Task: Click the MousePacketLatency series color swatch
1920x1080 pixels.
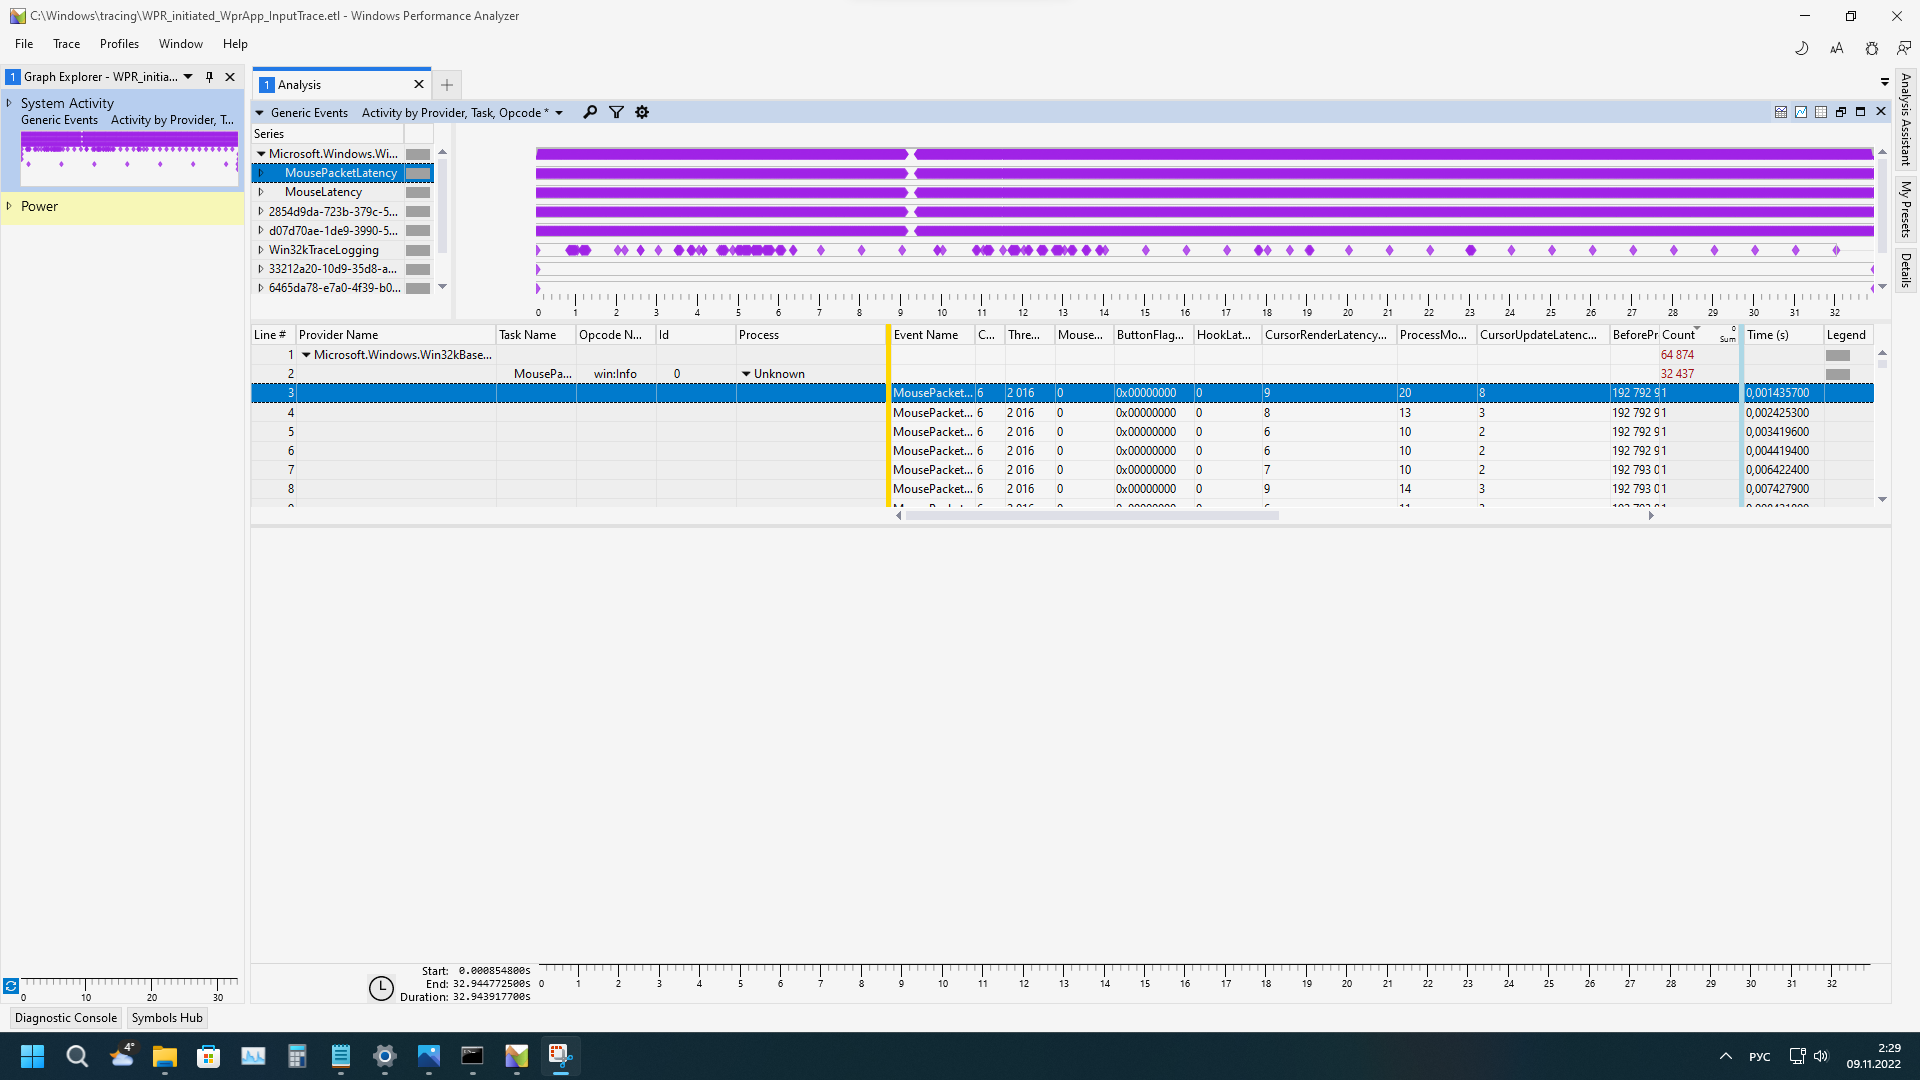Action: 418,174
